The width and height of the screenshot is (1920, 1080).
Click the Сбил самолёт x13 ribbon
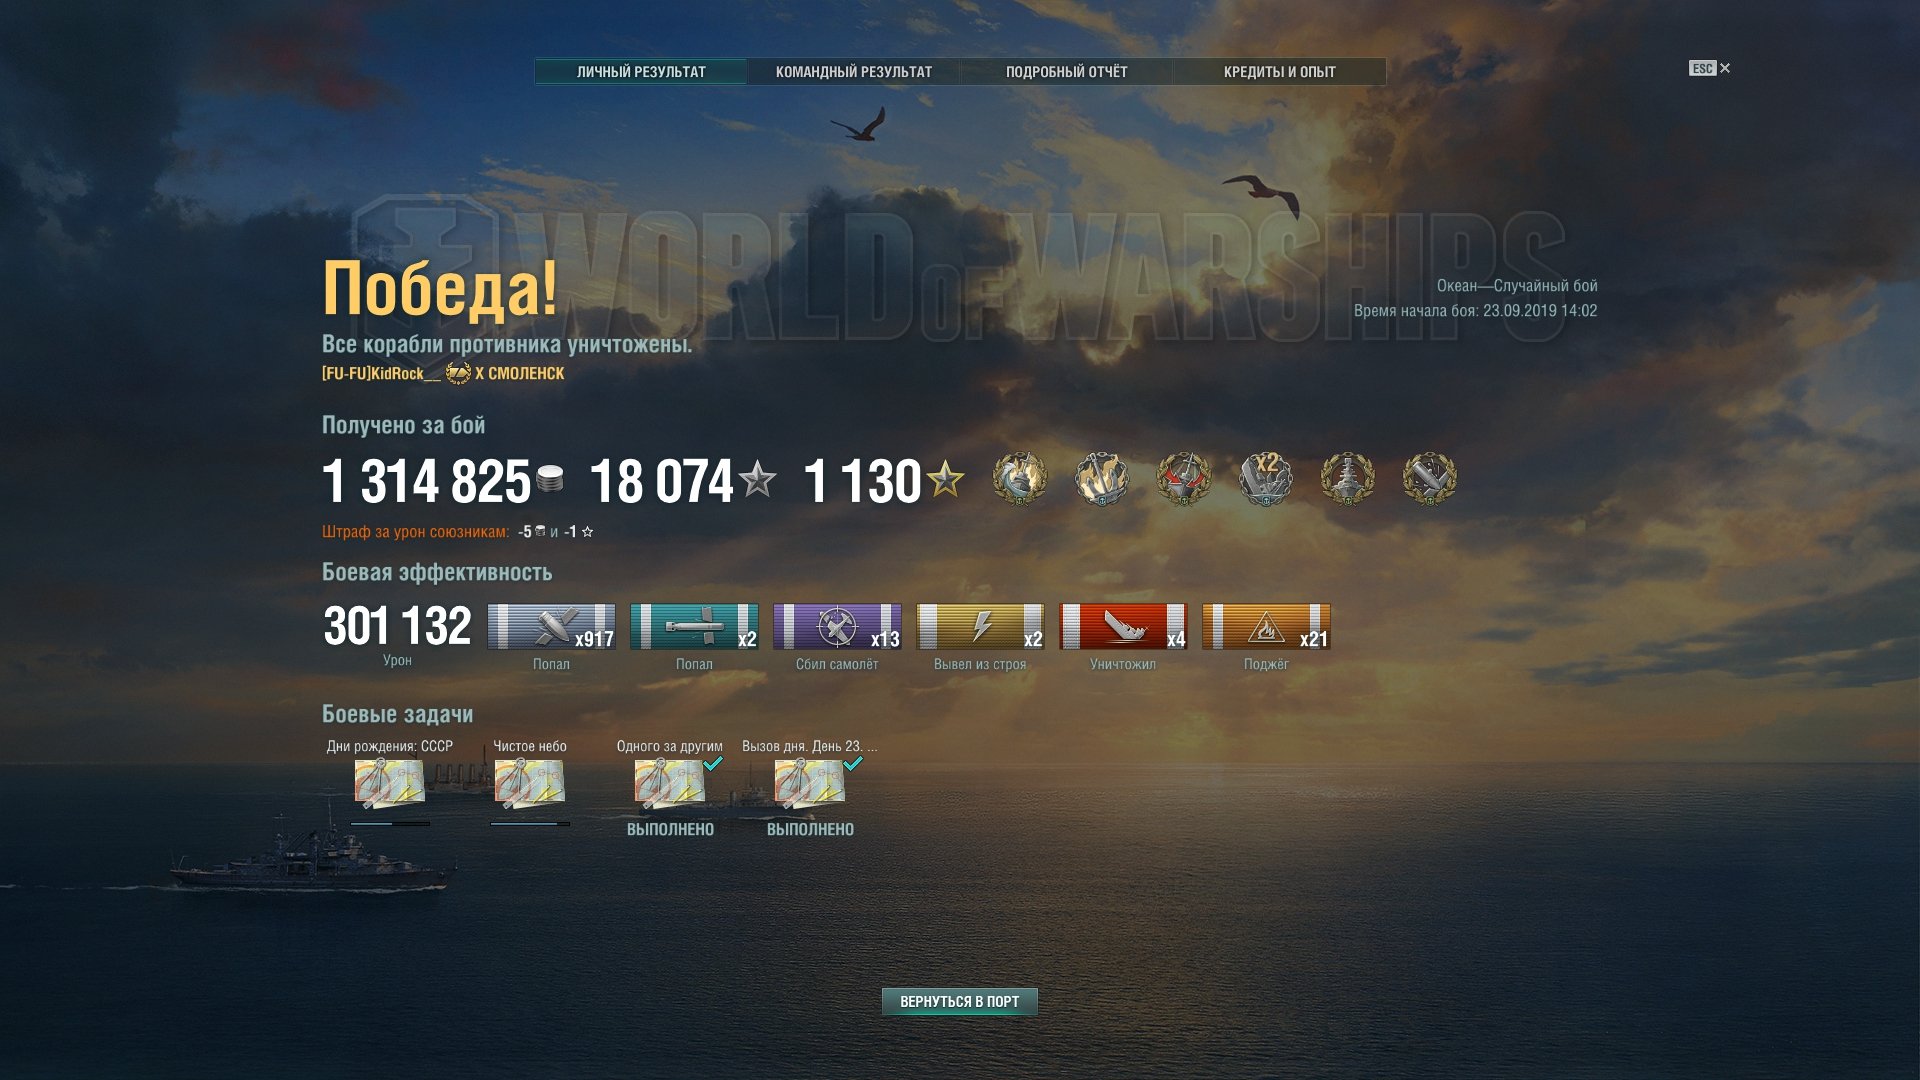click(837, 627)
